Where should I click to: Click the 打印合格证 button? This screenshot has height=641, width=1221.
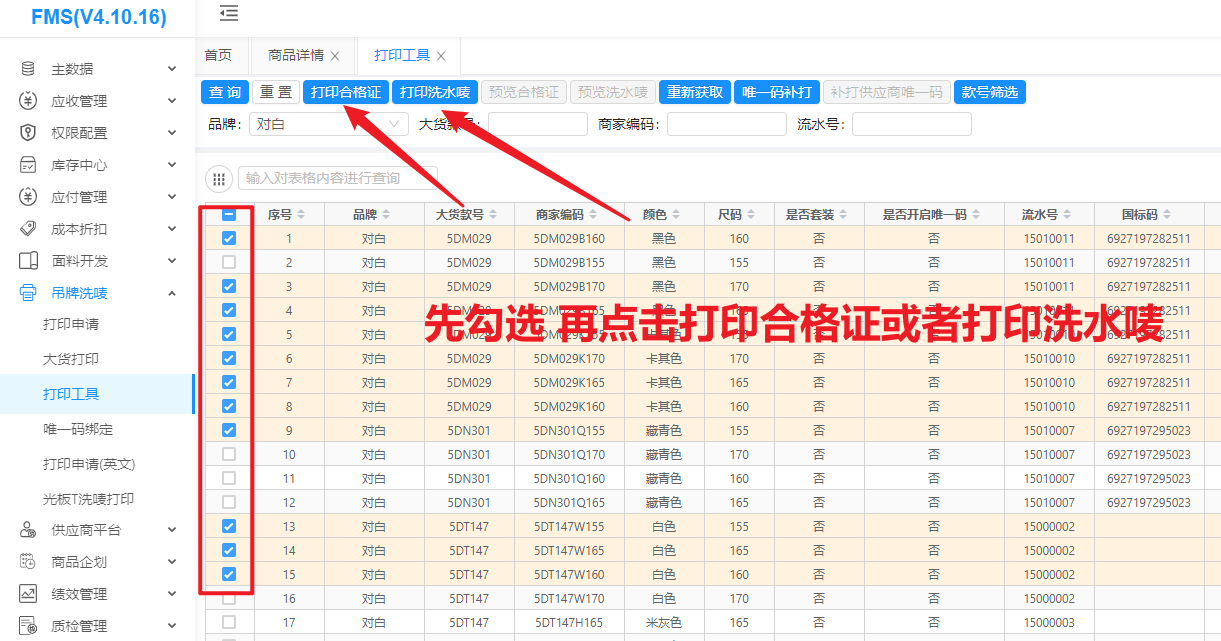(x=345, y=92)
